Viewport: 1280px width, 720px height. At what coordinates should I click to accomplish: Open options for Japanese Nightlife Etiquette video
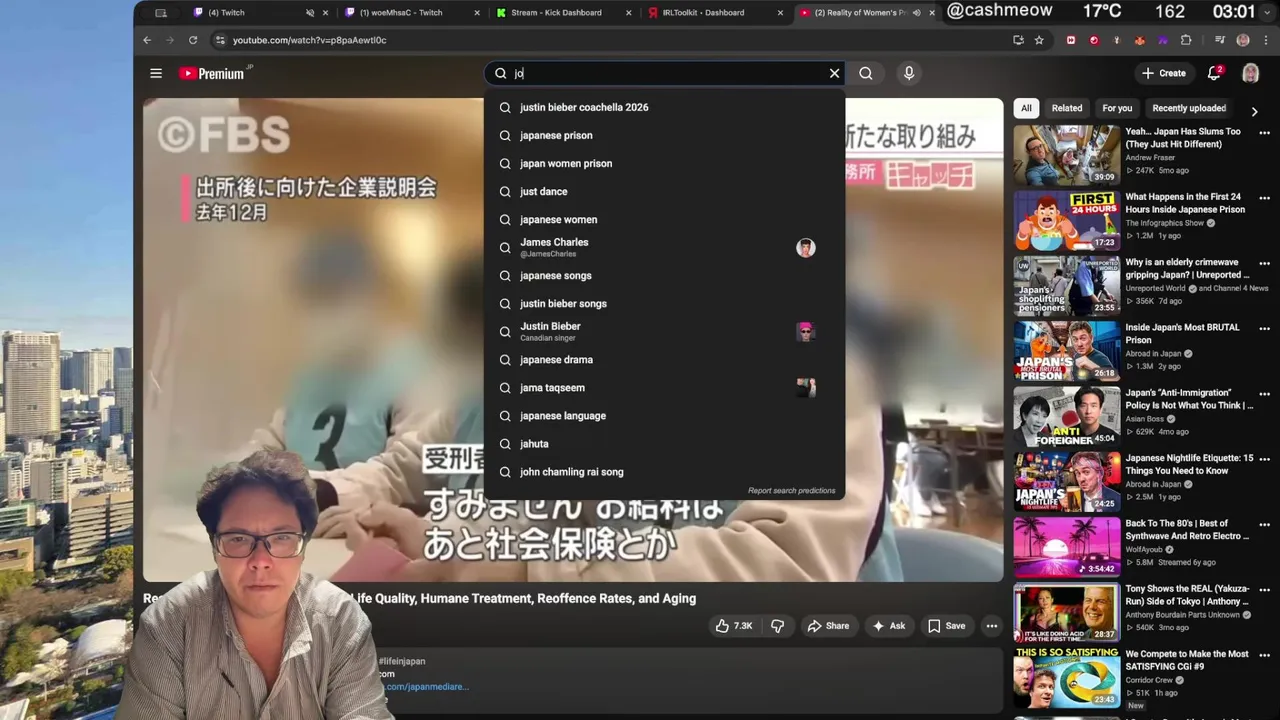(x=1264, y=459)
